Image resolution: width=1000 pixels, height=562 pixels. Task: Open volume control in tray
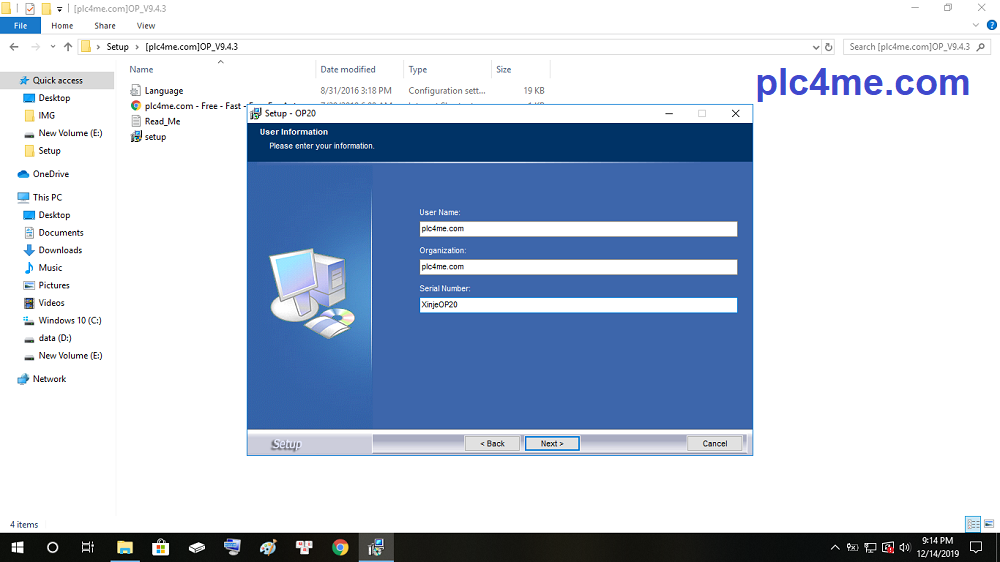pos(904,547)
